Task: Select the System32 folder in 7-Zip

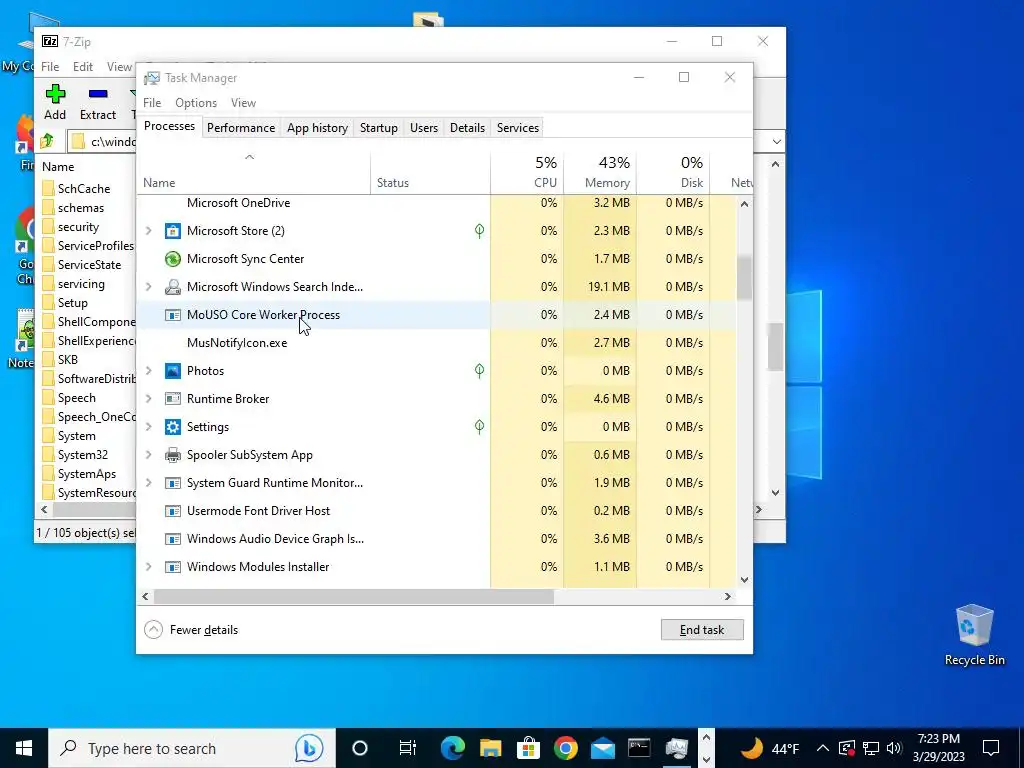Action: pyautogui.click(x=83, y=455)
